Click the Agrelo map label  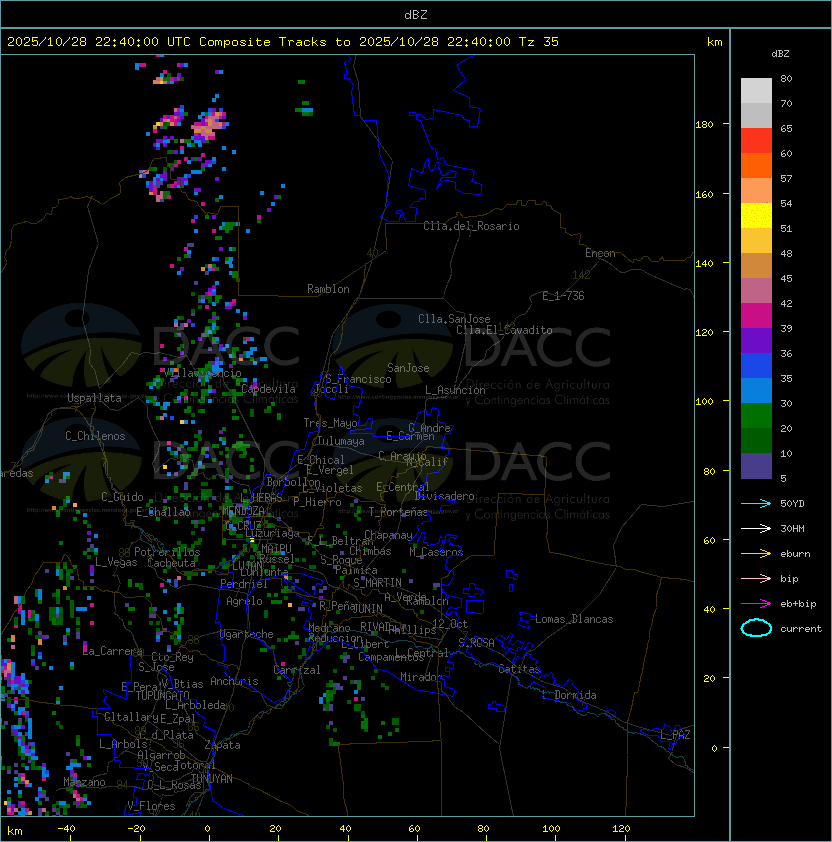click(x=244, y=601)
